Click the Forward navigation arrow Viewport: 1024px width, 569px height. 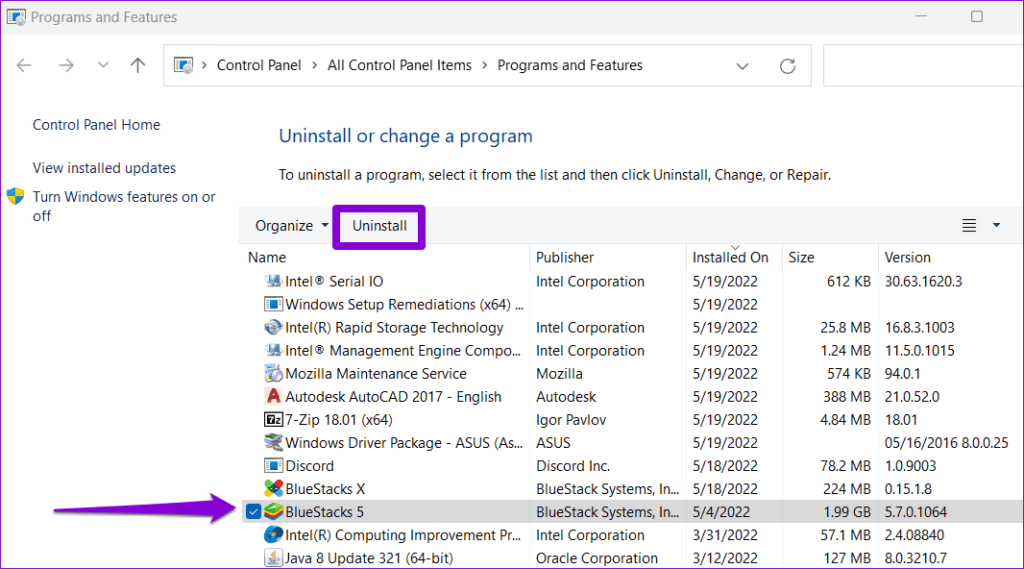(66, 65)
